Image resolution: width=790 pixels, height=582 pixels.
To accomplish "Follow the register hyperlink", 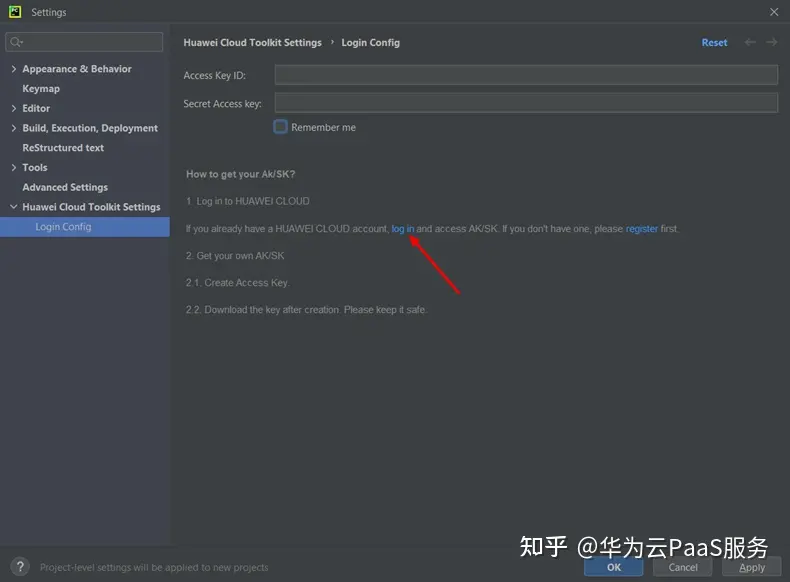I will pos(641,229).
